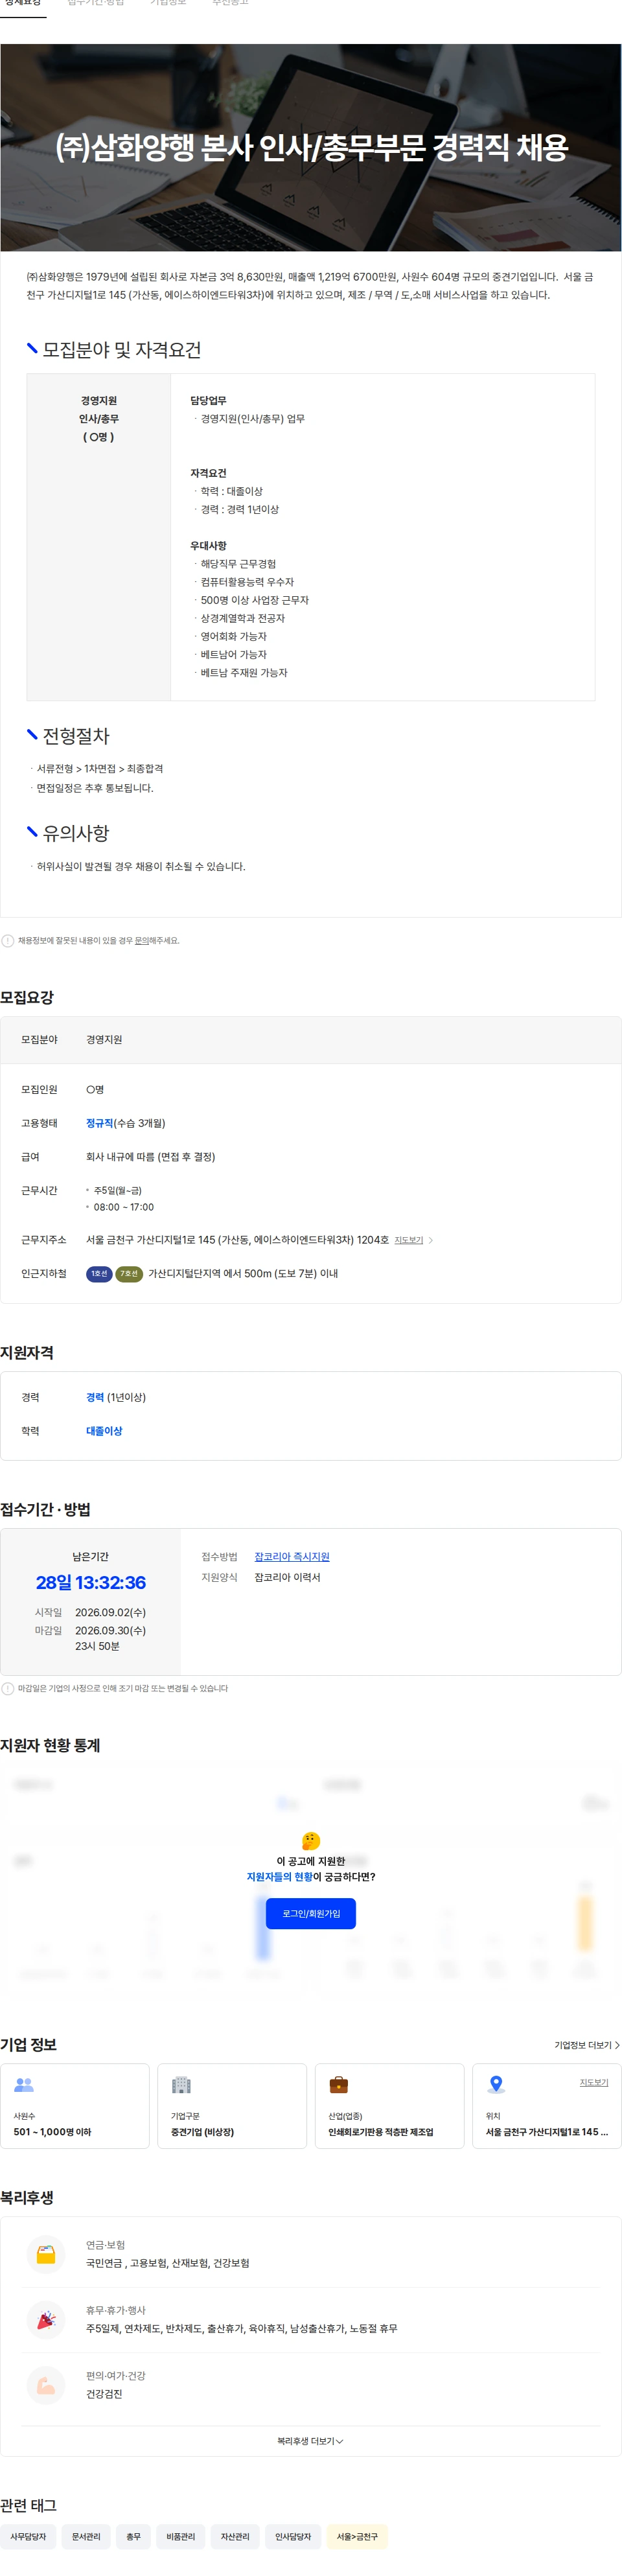Click the 유의사항 heading
The width and height of the screenshot is (622, 2576).
(76, 833)
